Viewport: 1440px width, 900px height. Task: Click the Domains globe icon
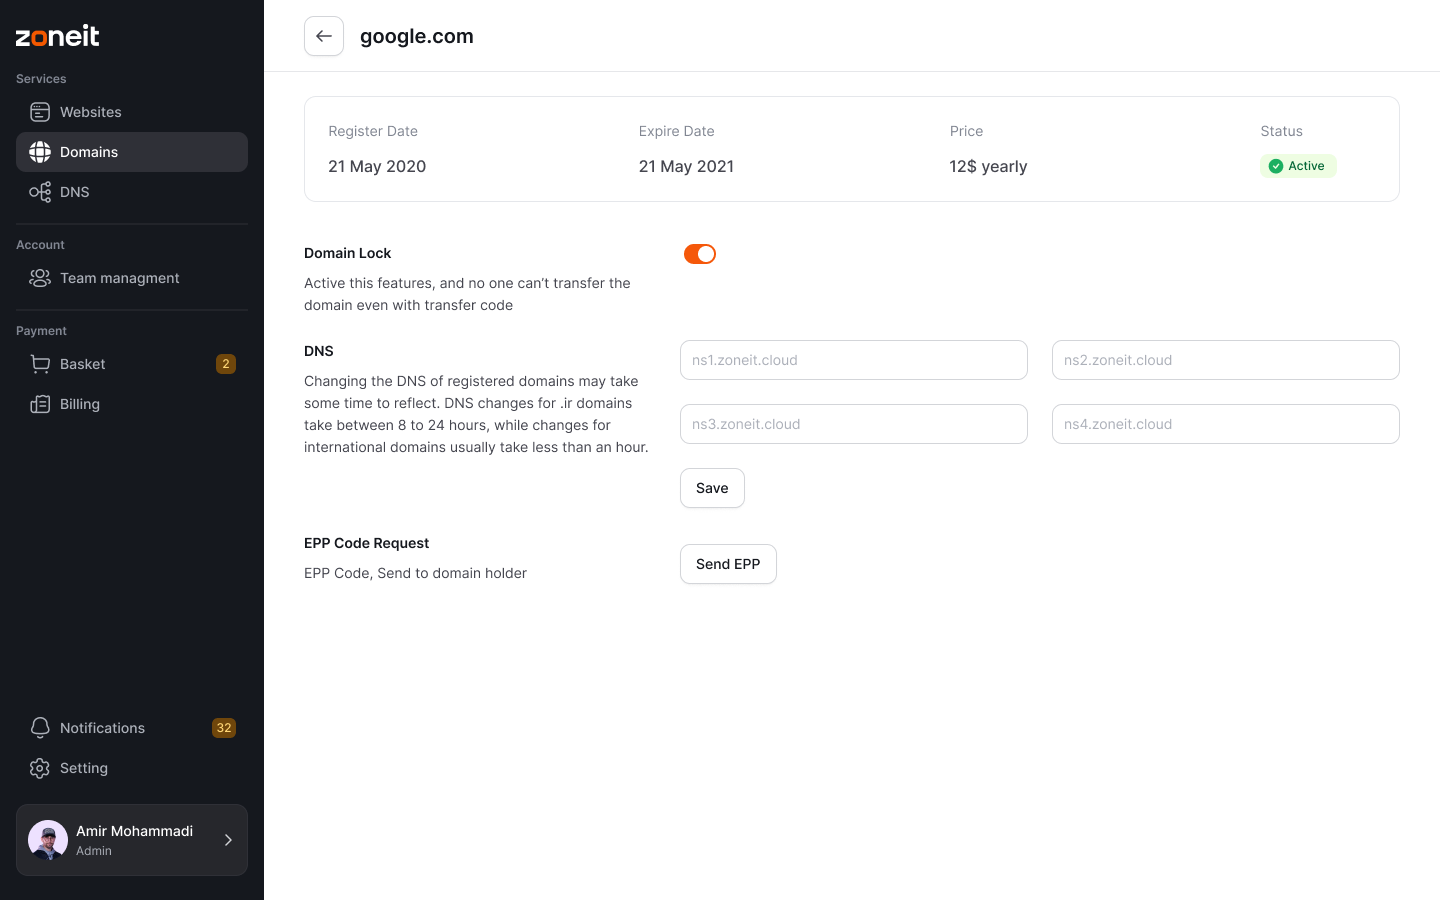tap(40, 152)
